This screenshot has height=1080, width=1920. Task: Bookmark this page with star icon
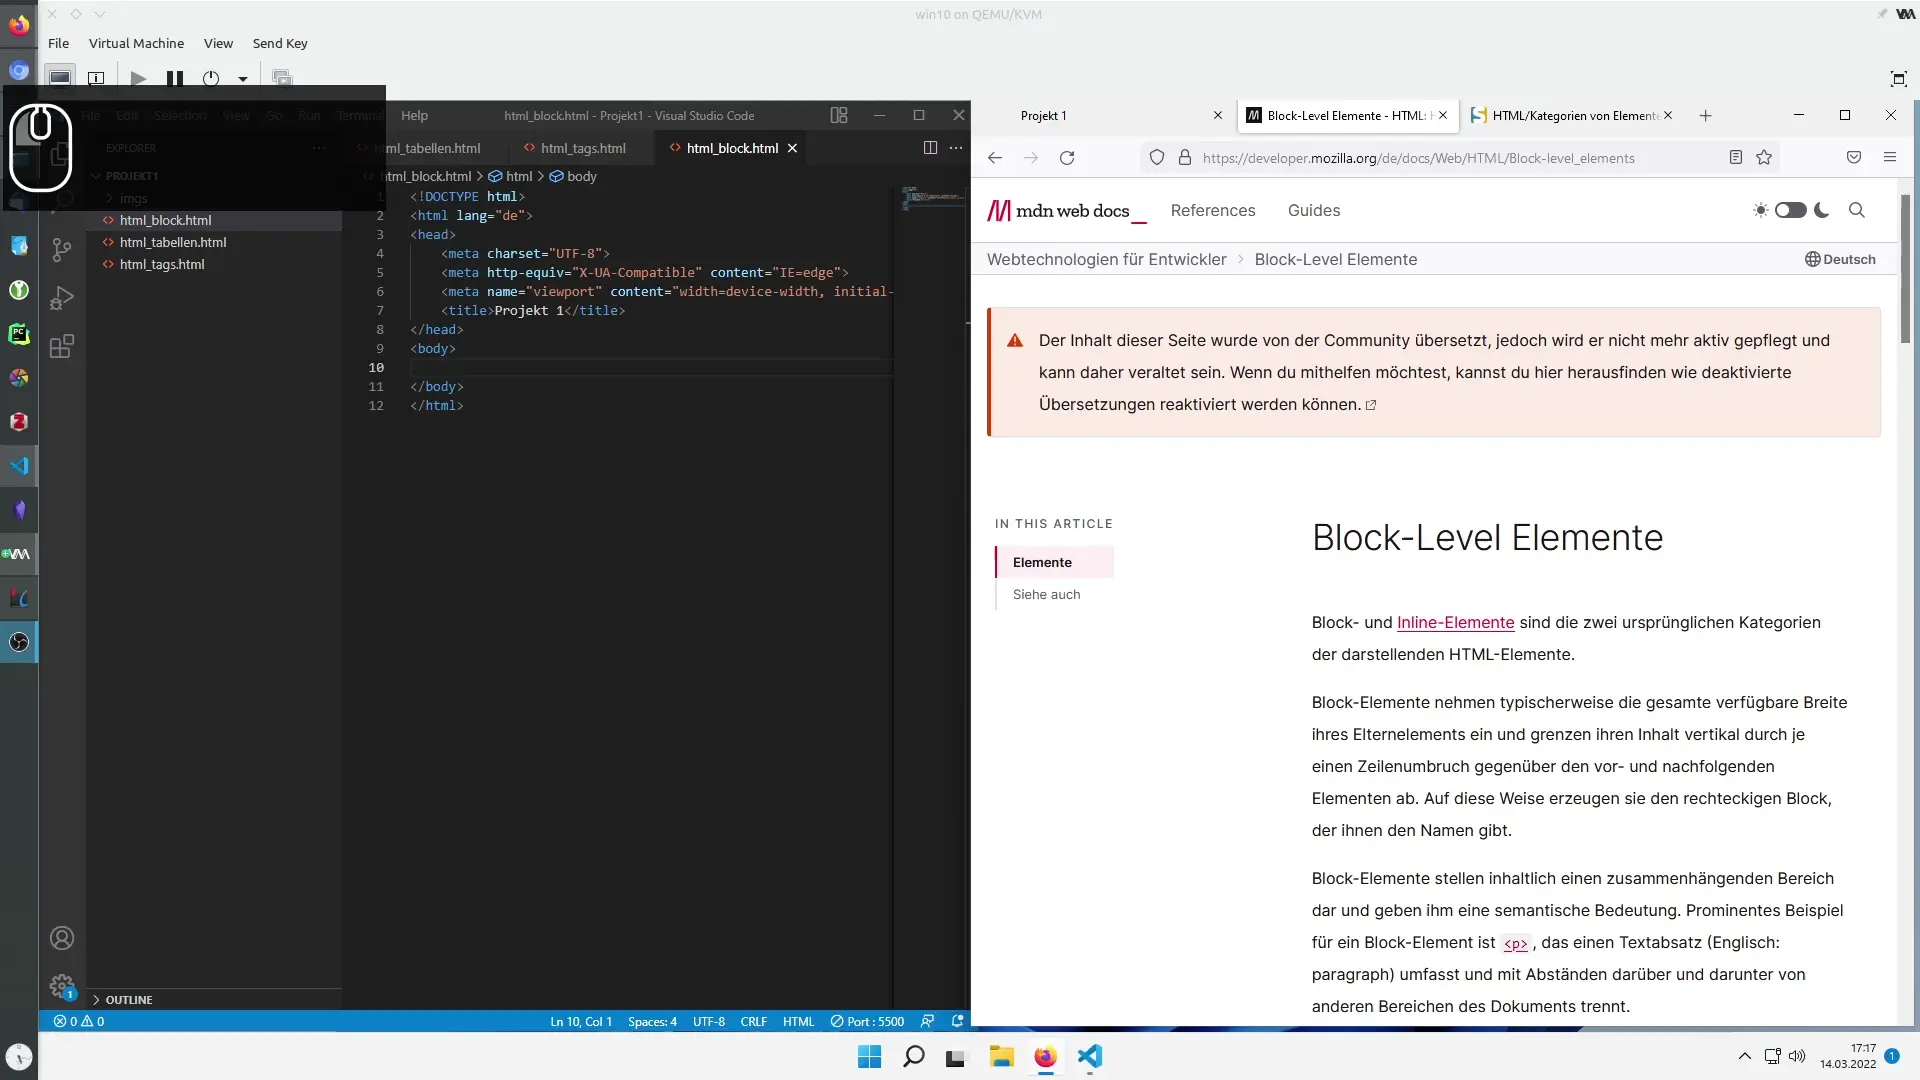[x=1764, y=158]
